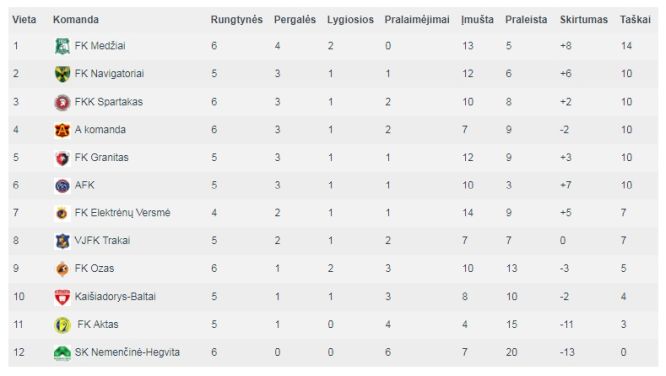This screenshot has height=376, width=666.
Task: Click the Rungtynės column header
Action: (237, 20)
